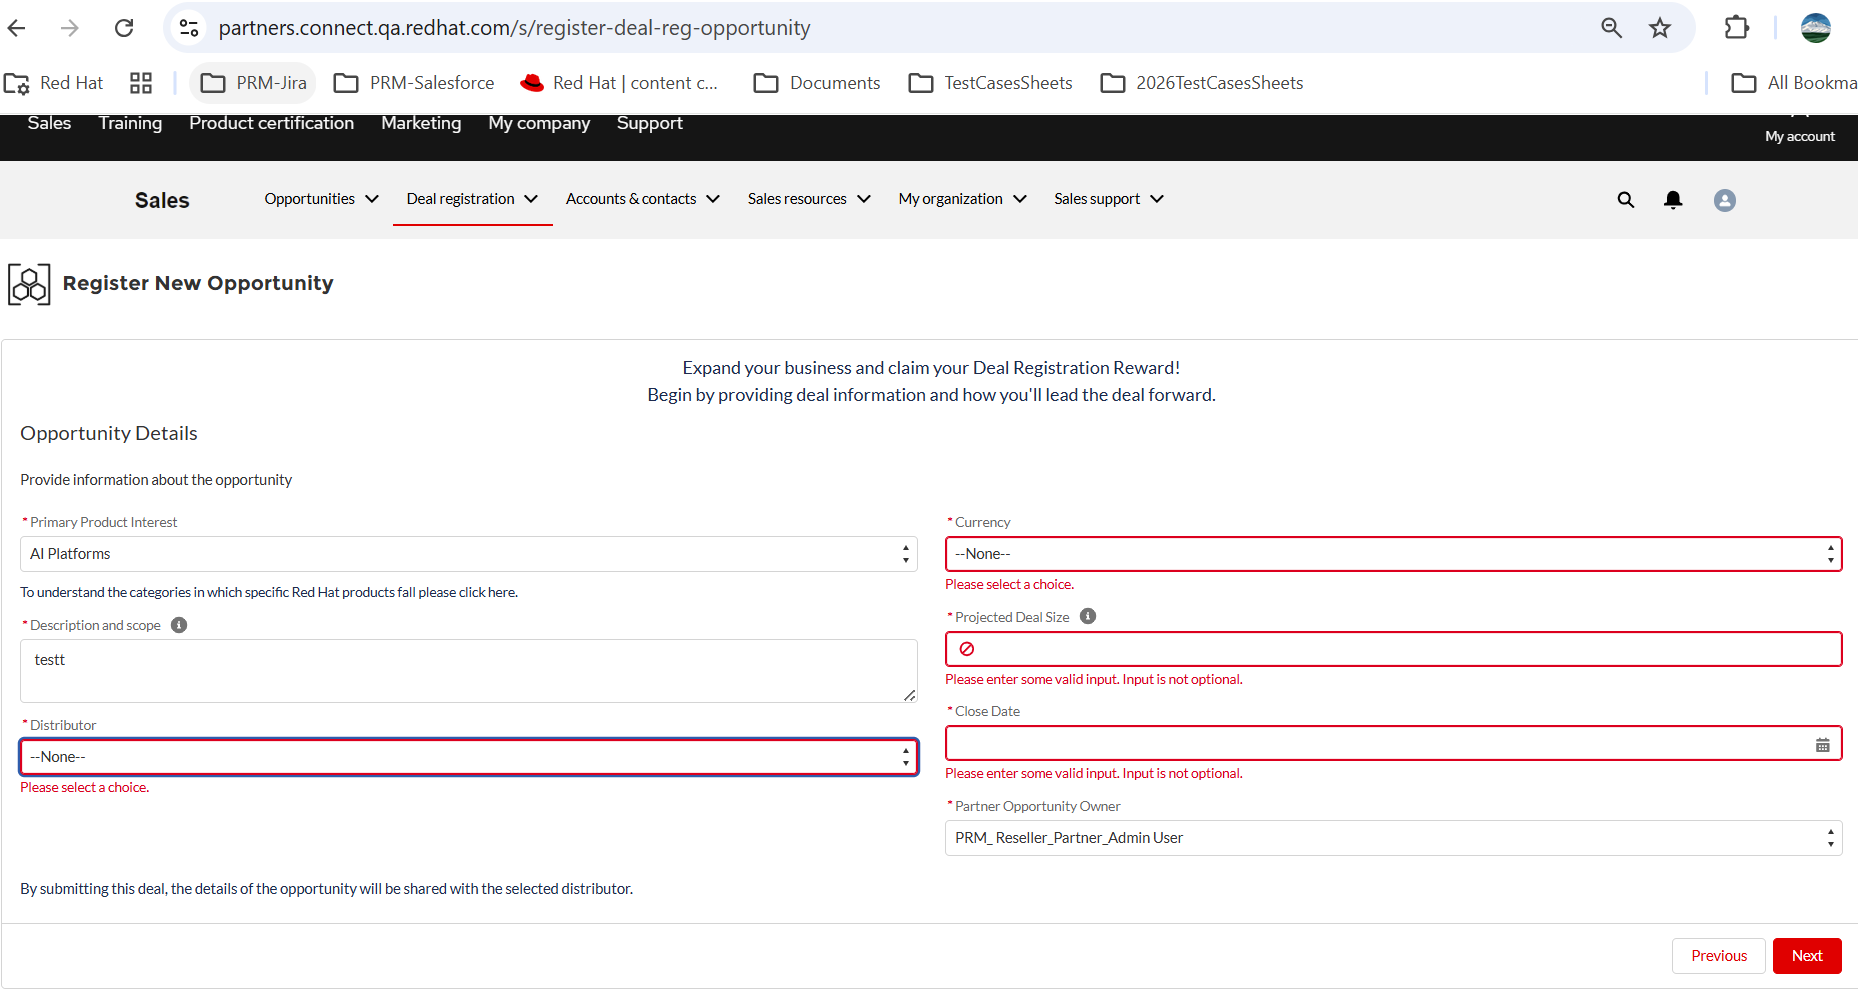Open site information icon in address bar
Screen dimensions: 1858x995
(189, 28)
